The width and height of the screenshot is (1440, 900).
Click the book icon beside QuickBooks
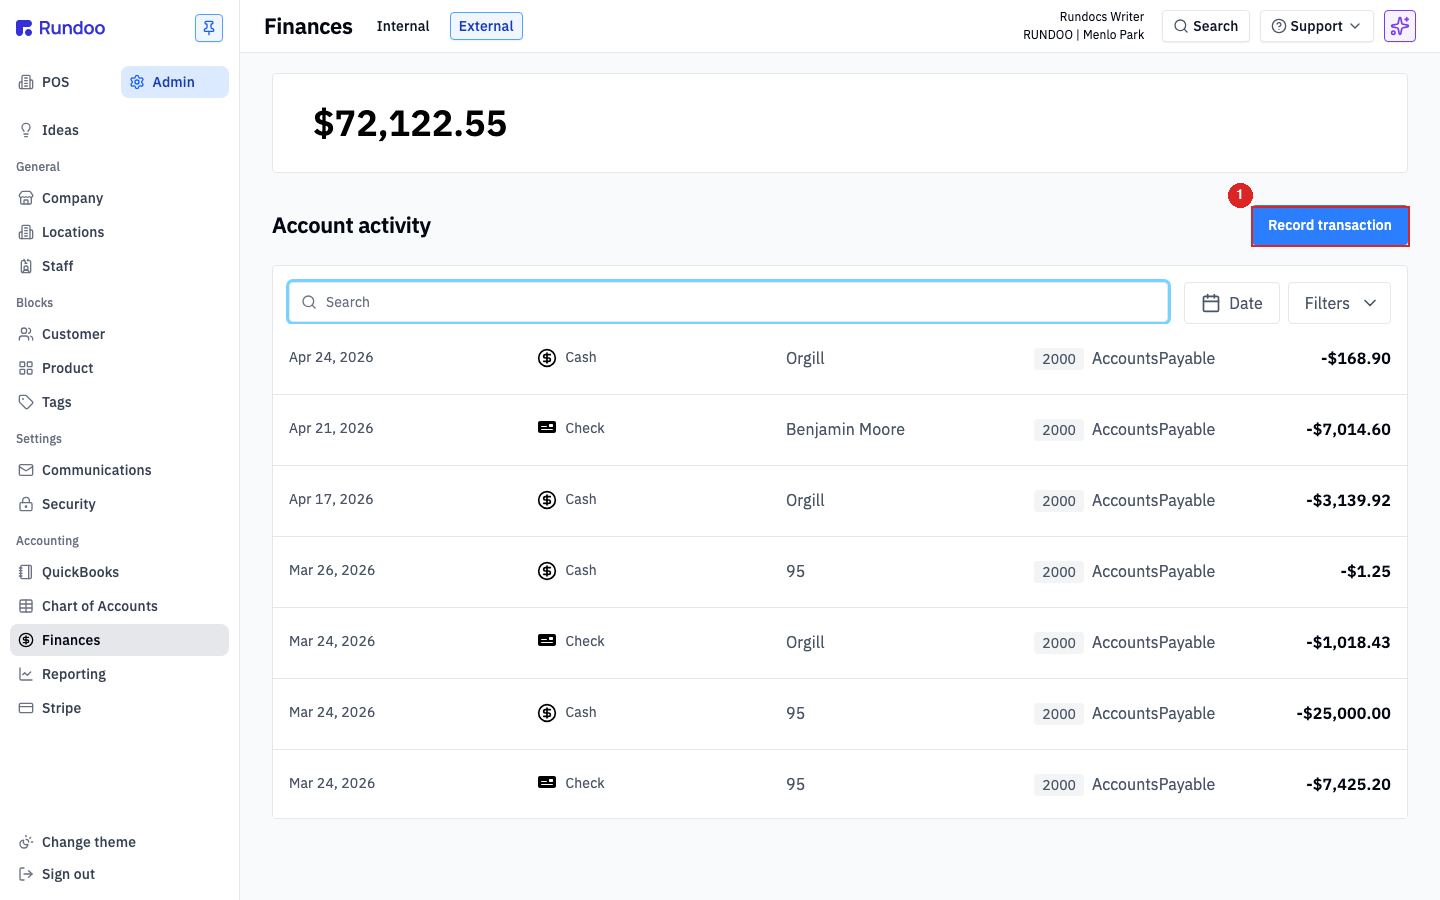point(26,572)
